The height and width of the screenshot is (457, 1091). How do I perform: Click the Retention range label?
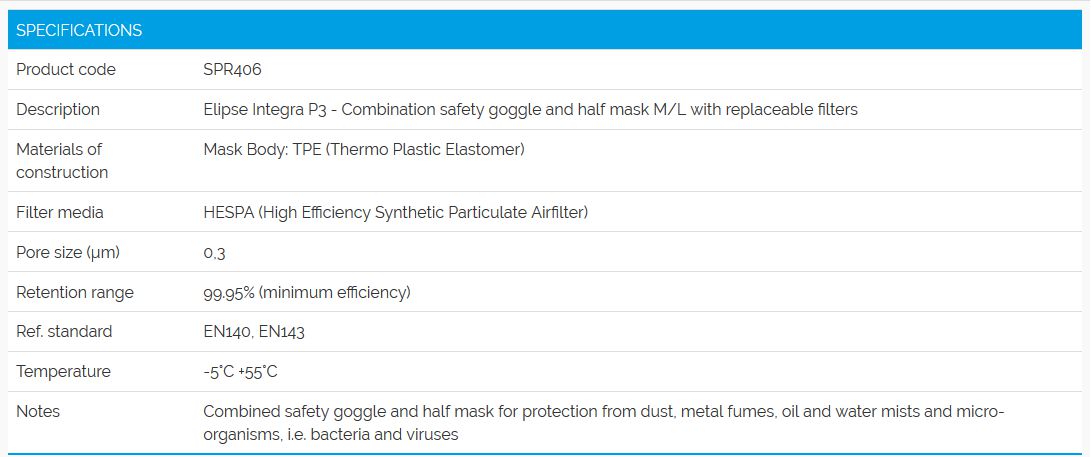click(75, 293)
